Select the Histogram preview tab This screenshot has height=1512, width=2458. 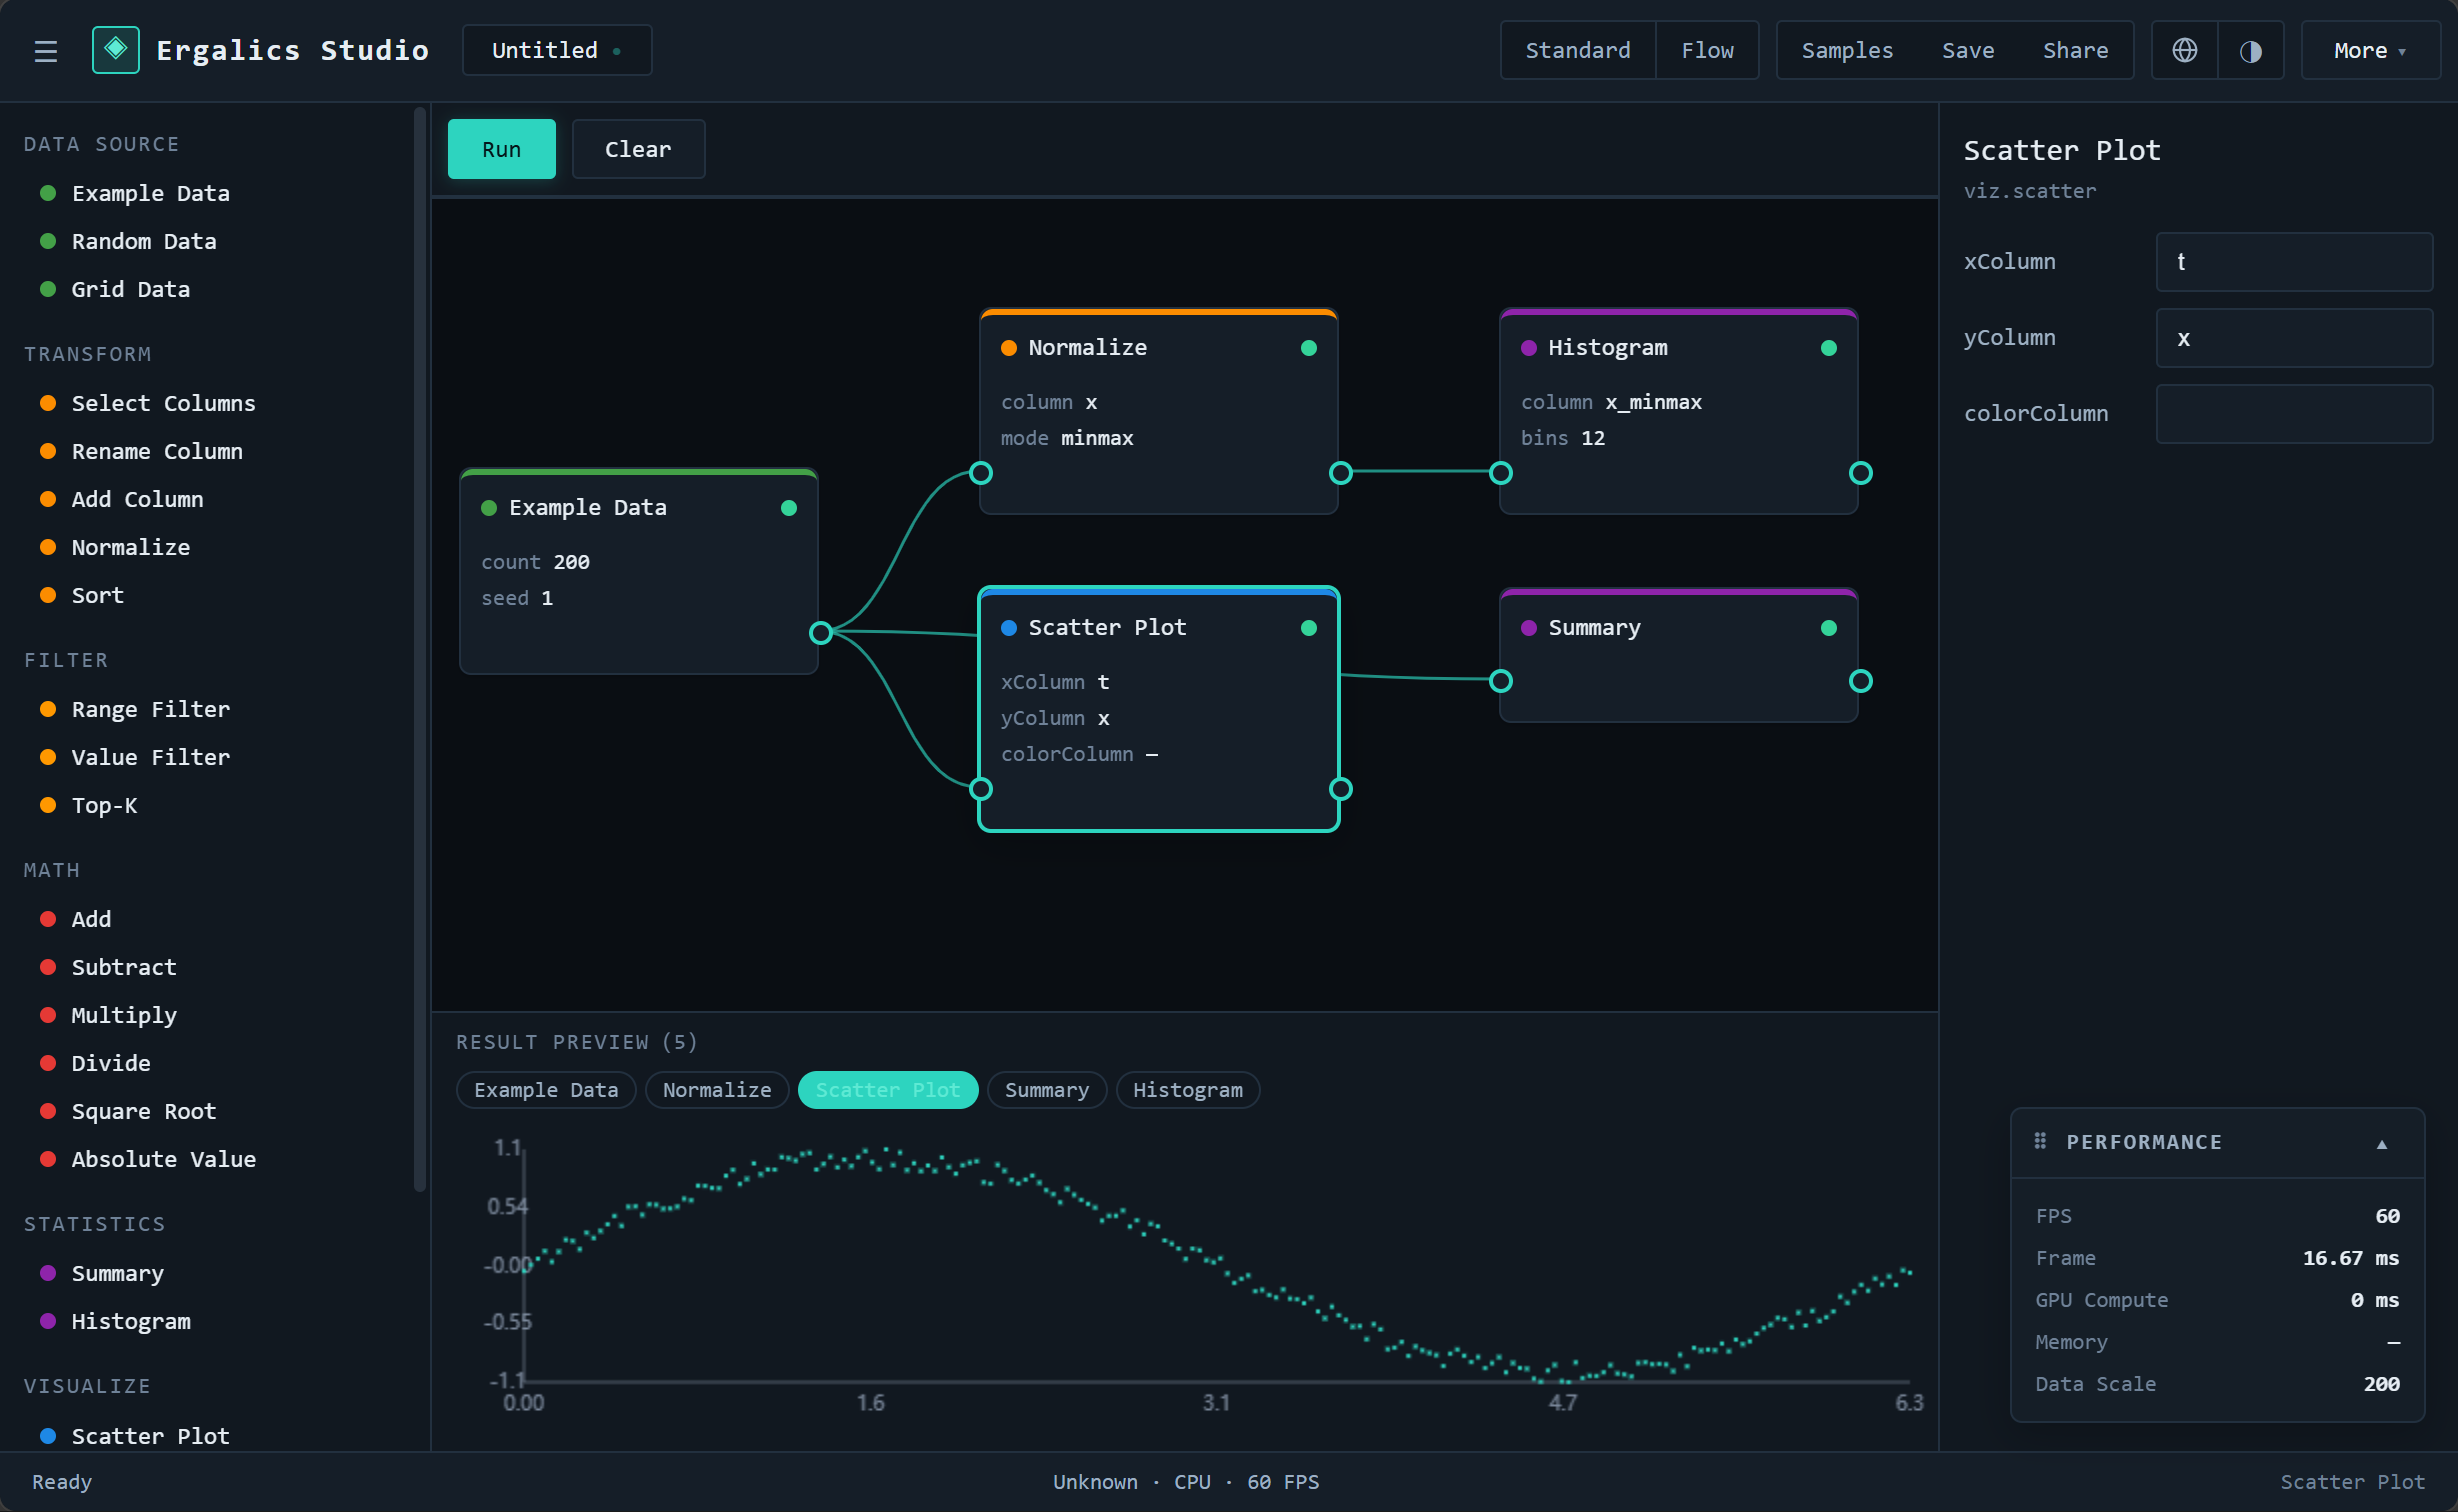tap(1188, 1090)
